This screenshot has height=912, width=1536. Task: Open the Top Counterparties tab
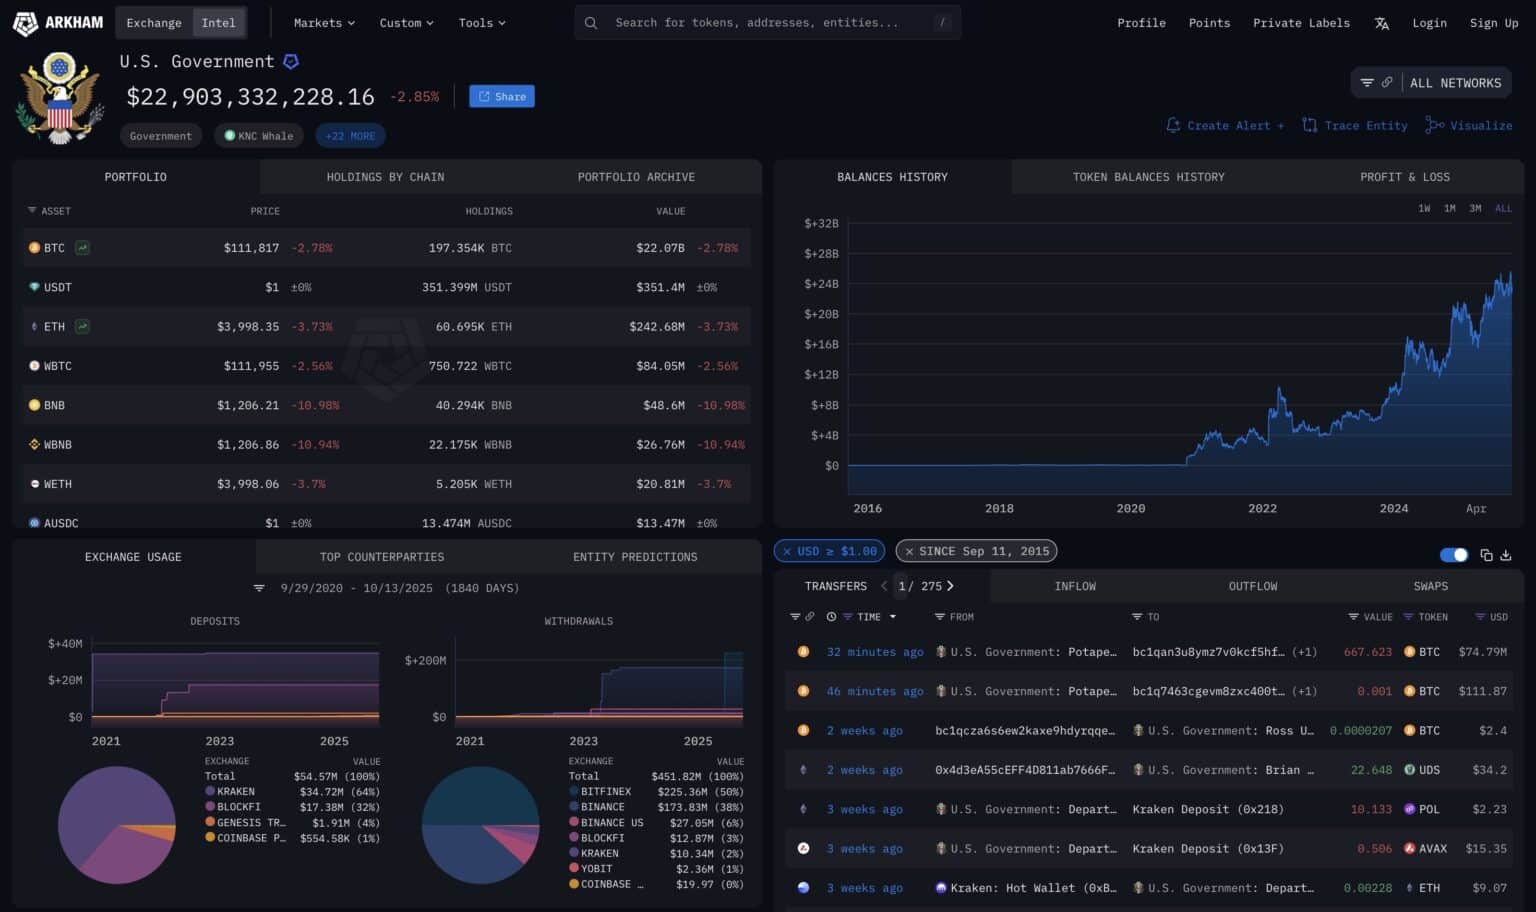point(381,557)
